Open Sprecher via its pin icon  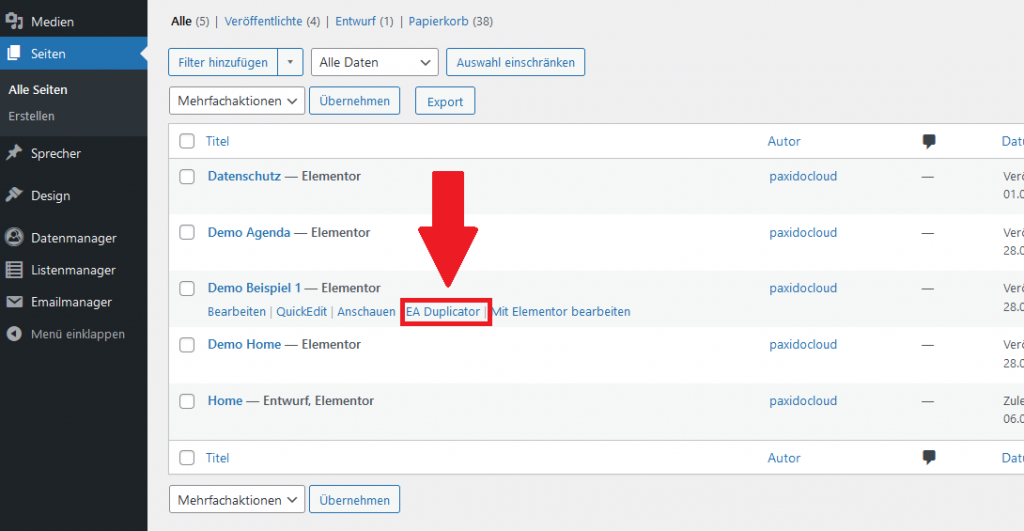tap(14, 154)
